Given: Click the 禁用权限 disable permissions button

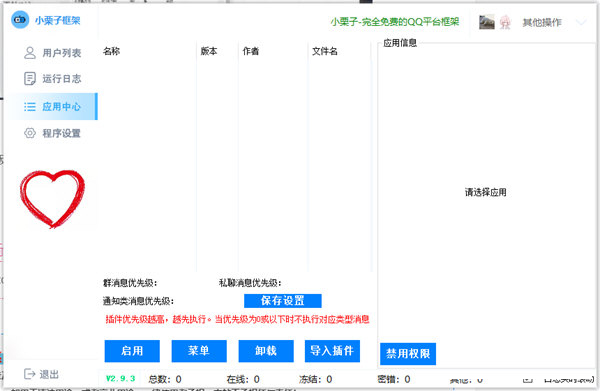Looking at the screenshot, I should click(408, 354).
